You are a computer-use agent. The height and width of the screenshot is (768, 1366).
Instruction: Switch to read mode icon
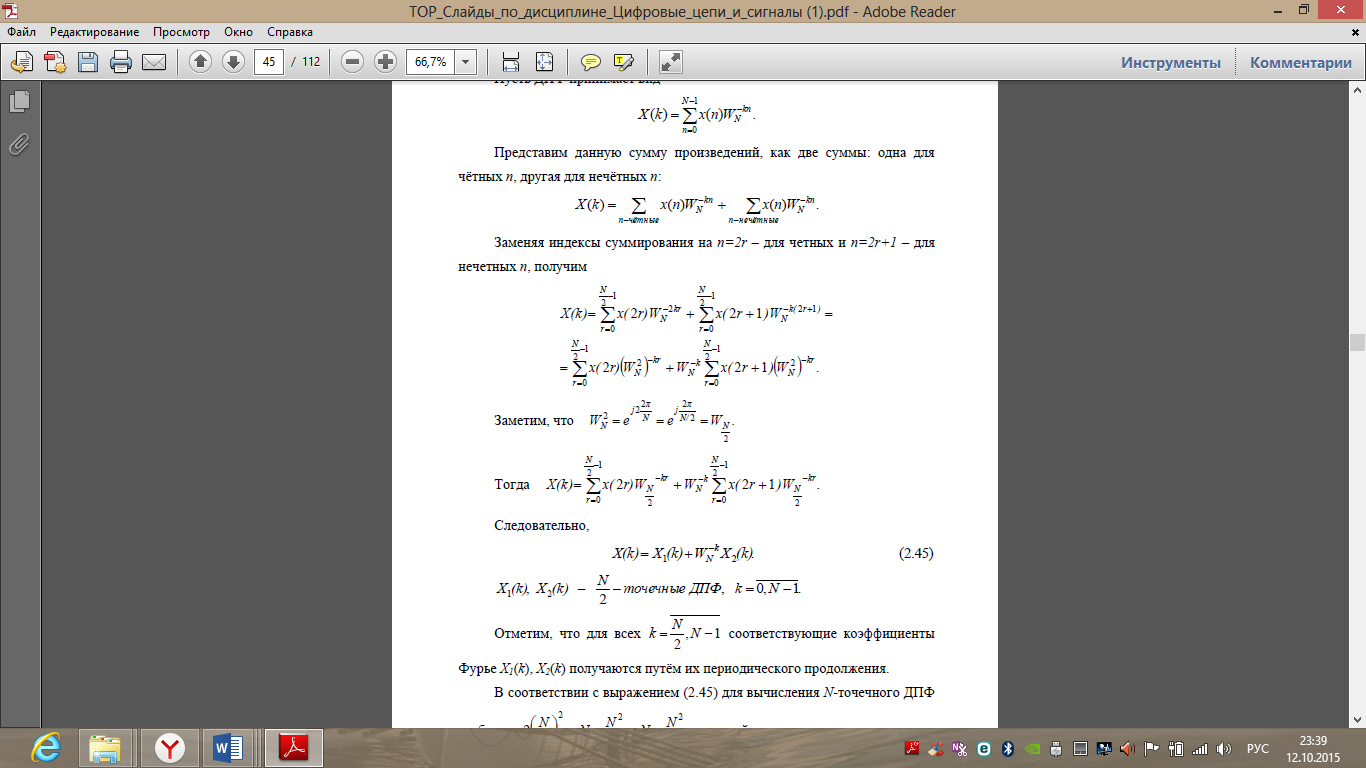pyautogui.click(x=671, y=62)
